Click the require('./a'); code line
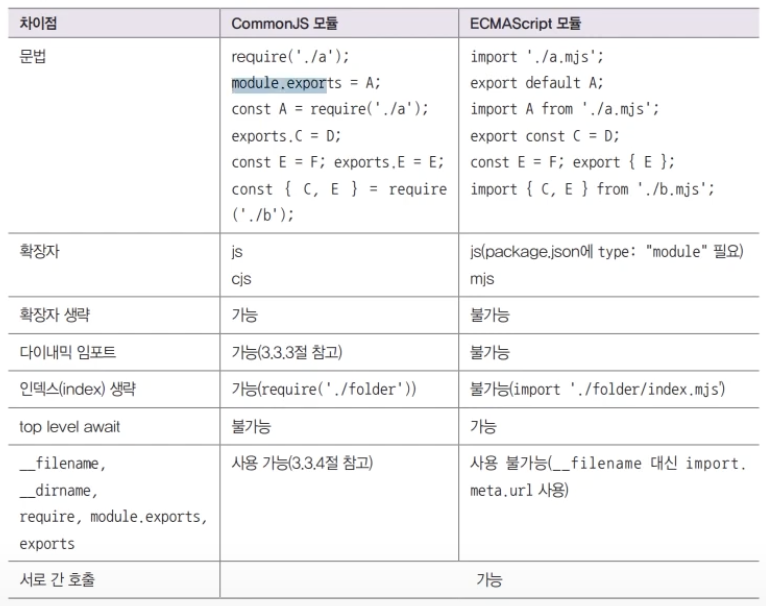This screenshot has width=766, height=606. (x=290, y=57)
